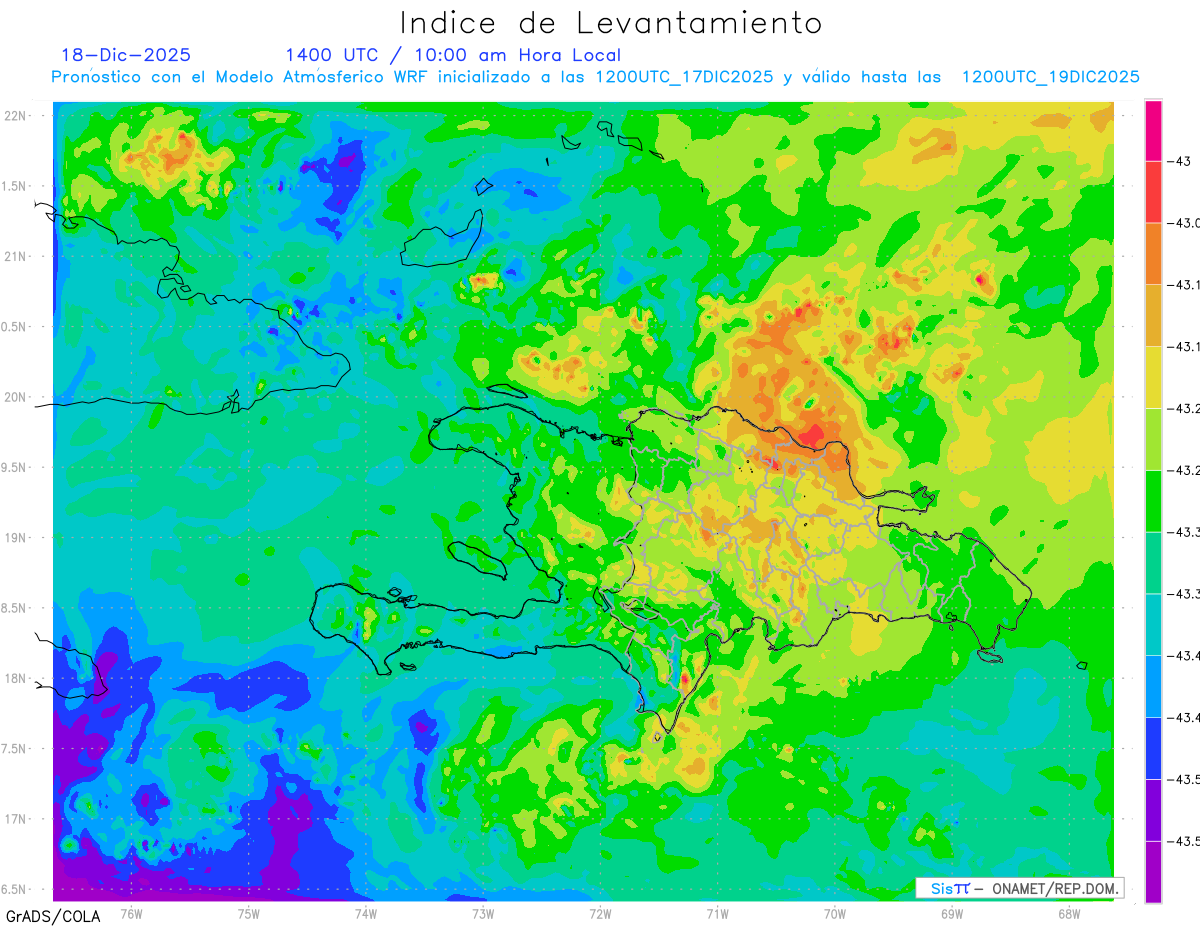Click the "75W" longitude label
The width and height of the screenshot is (1200, 927).
pos(248,913)
